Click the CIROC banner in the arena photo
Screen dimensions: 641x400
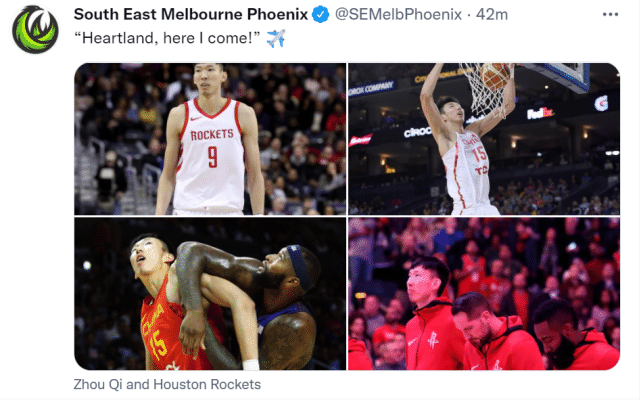tap(417, 132)
